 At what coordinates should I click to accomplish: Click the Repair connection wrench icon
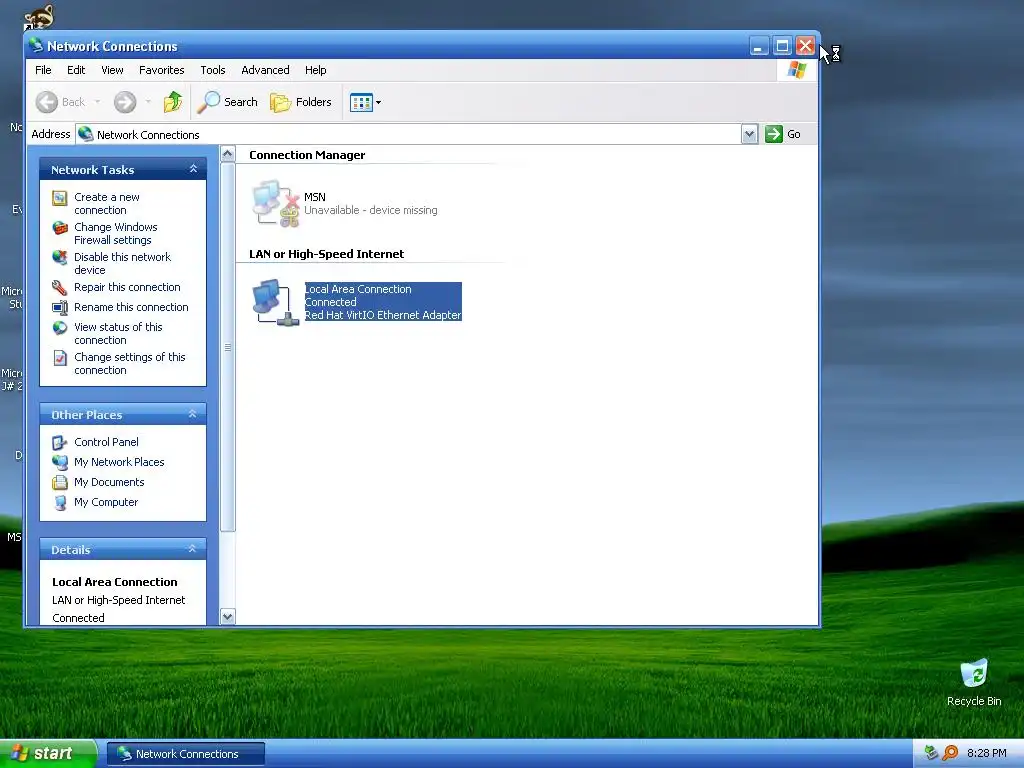pyautogui.click(x=59, y=287)
